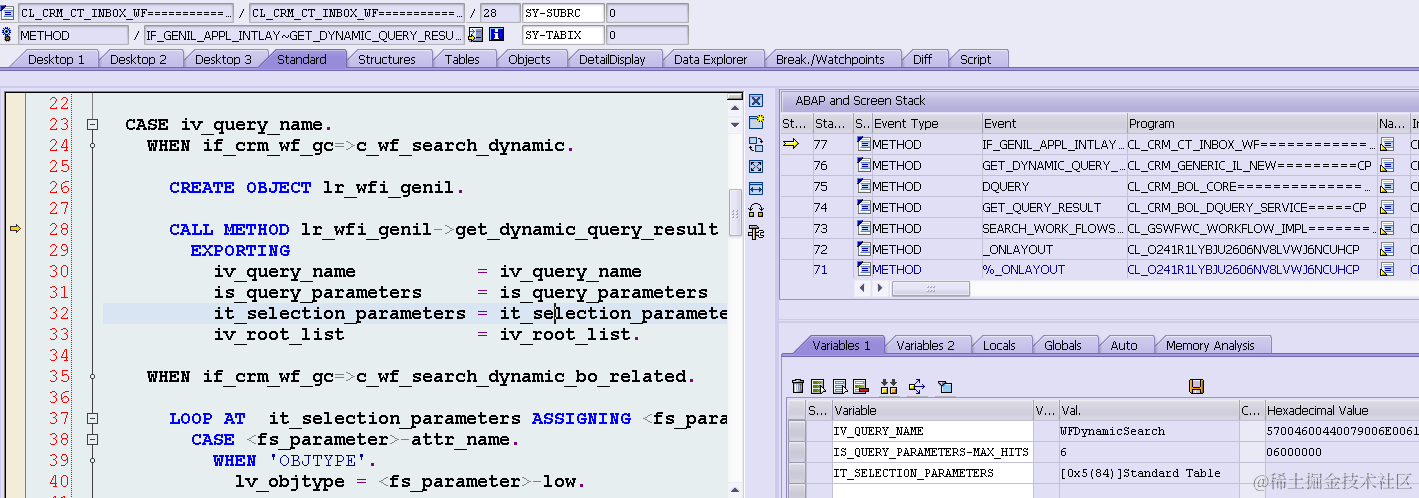Open Memory Analysis tab
The height and width of the screenshot is (498, 1419).
pos(1210,345)
